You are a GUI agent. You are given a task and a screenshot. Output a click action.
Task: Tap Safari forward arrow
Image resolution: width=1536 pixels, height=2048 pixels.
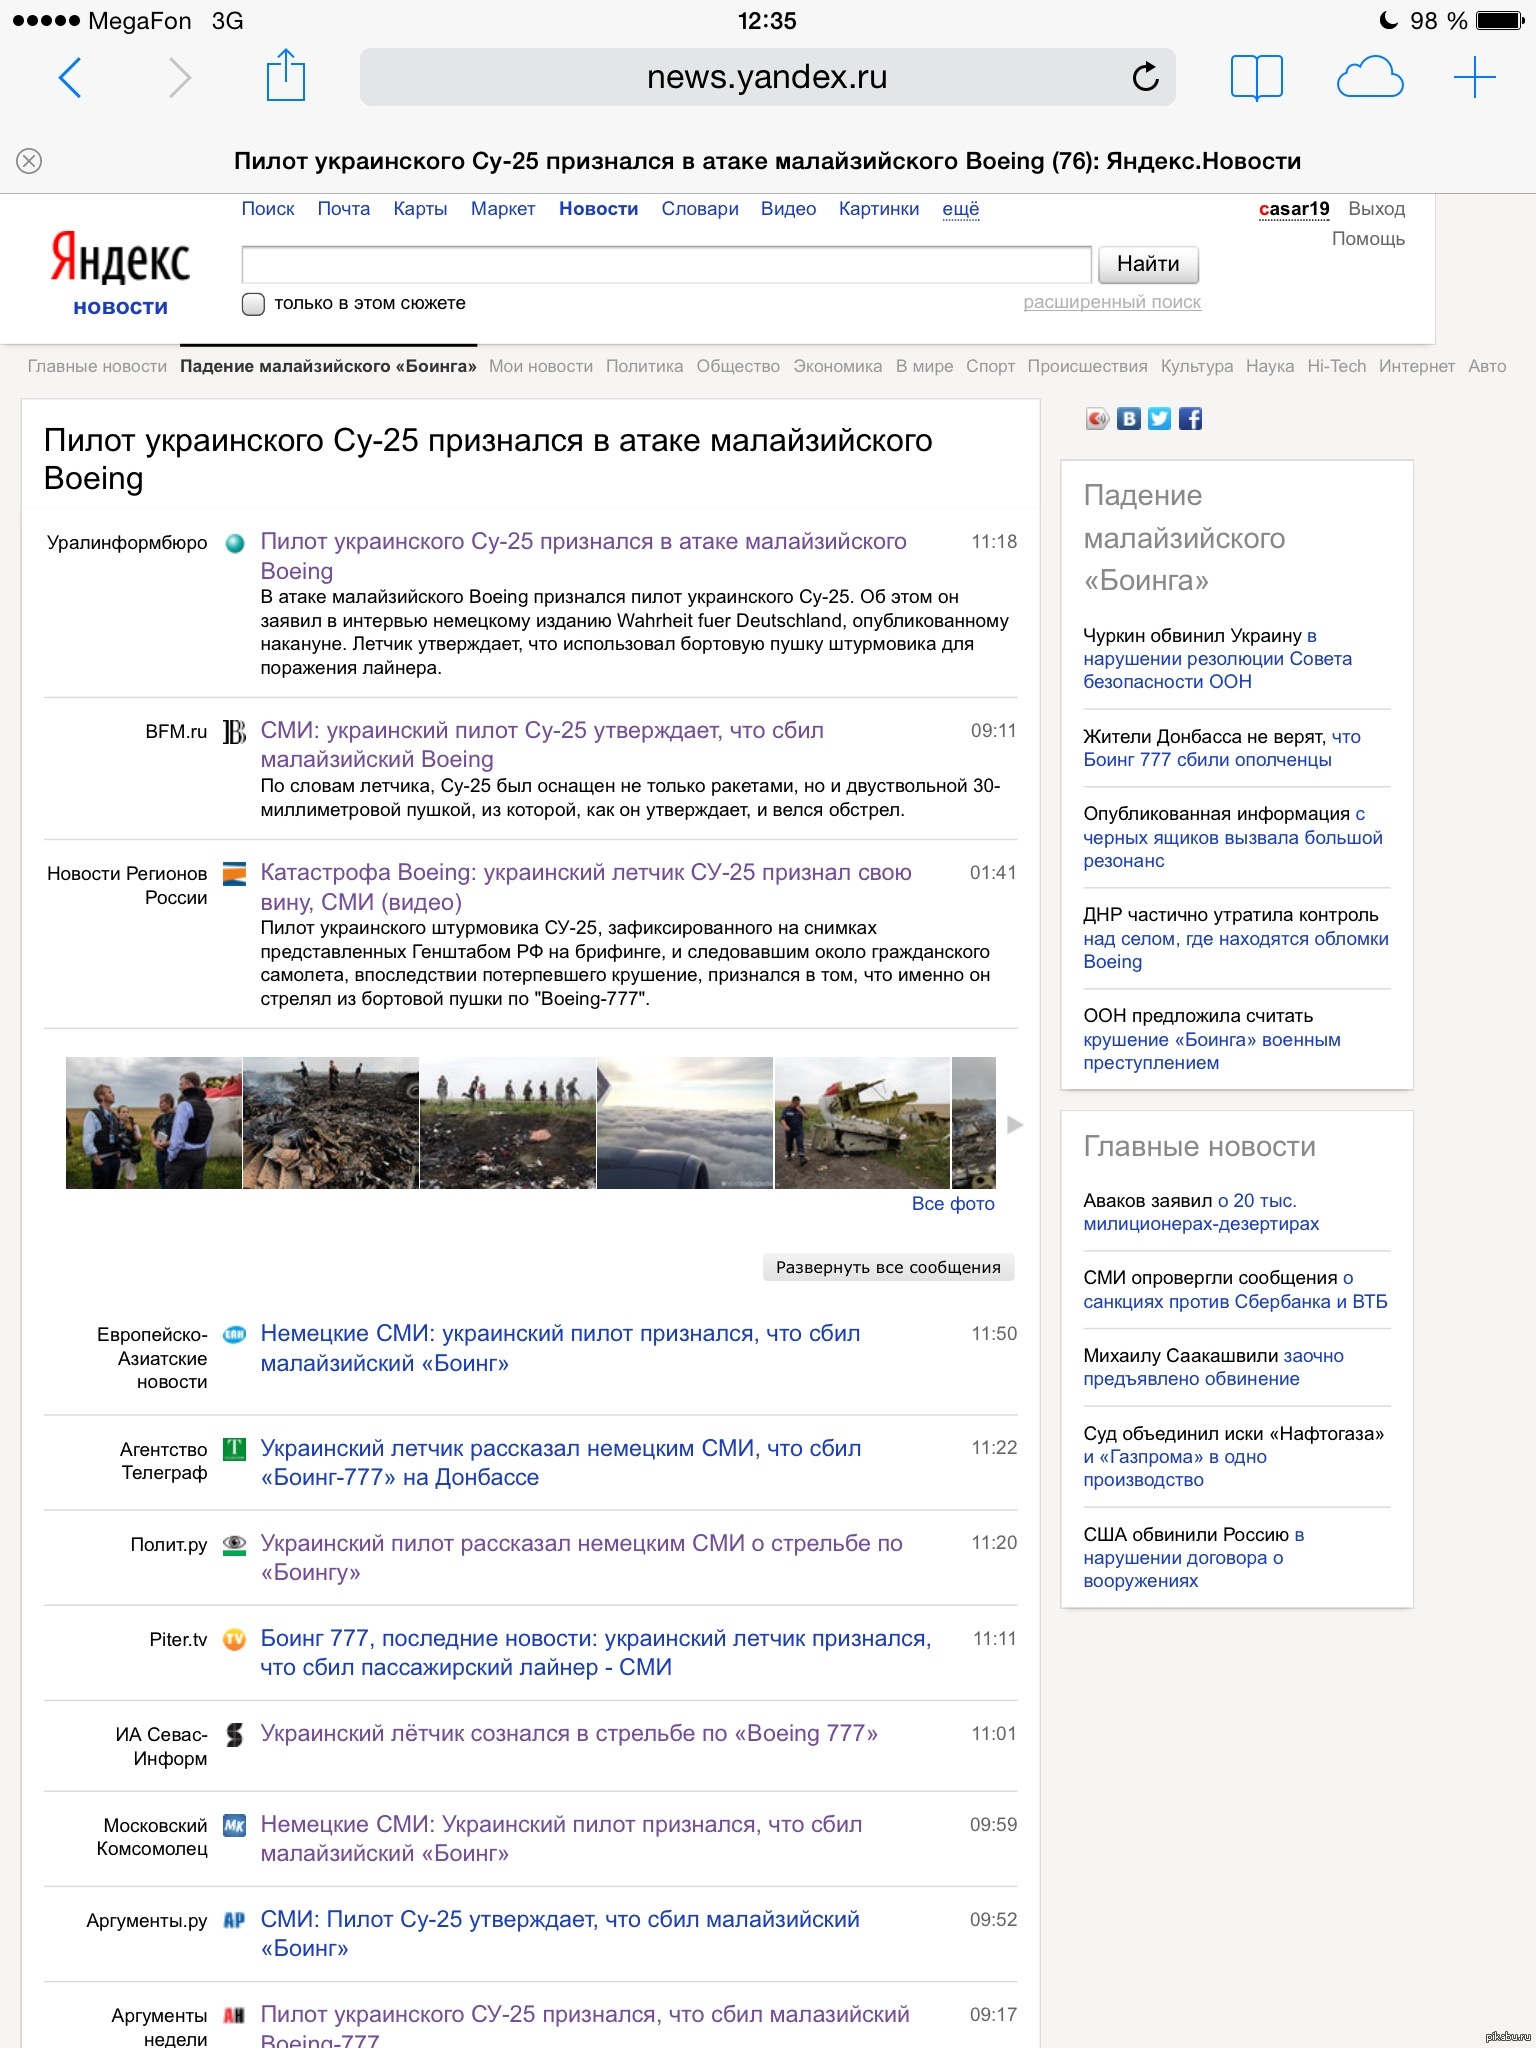pyautogui.click(x=180, y=78)
